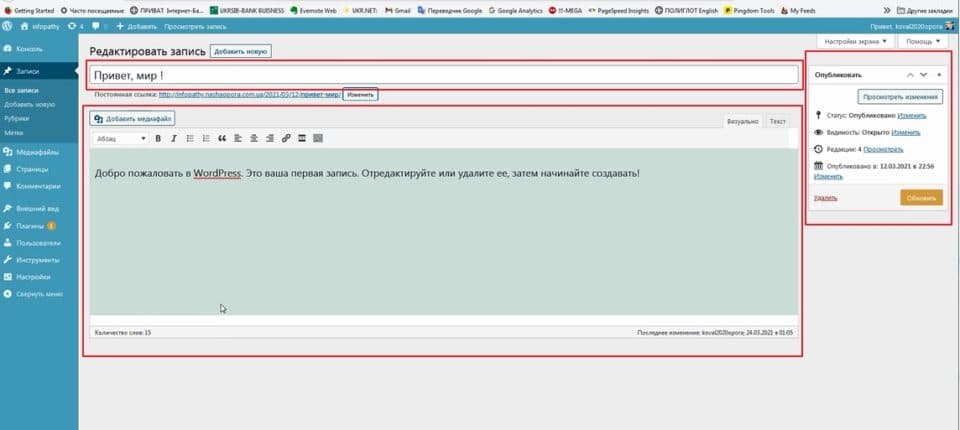
Task: Insert a numbered list
Action: [206, 138]
